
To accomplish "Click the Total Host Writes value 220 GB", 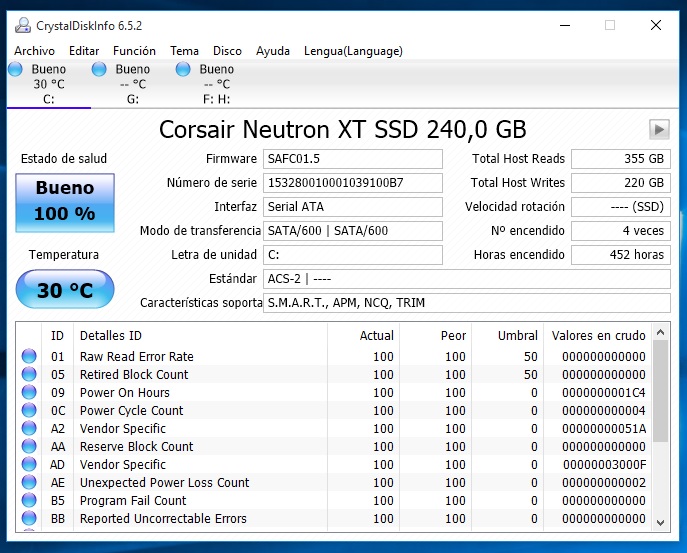I will (x=621, y=183).
